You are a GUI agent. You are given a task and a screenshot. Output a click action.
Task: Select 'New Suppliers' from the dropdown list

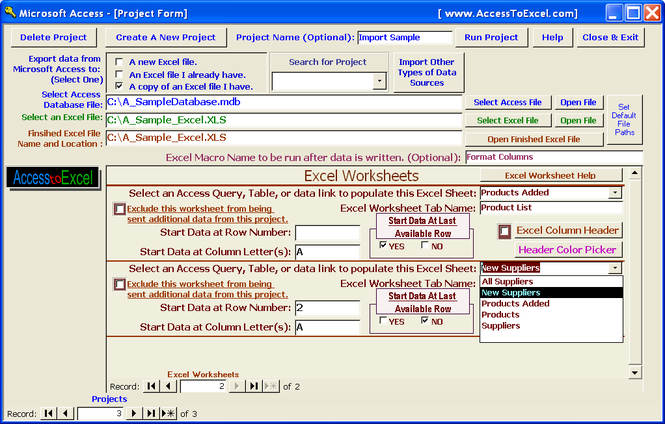tap(551, 293)
